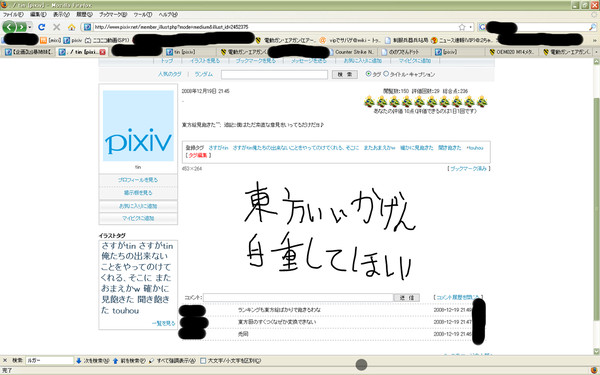Reload the page with the blue refresh icon

(x=42, y=27)
